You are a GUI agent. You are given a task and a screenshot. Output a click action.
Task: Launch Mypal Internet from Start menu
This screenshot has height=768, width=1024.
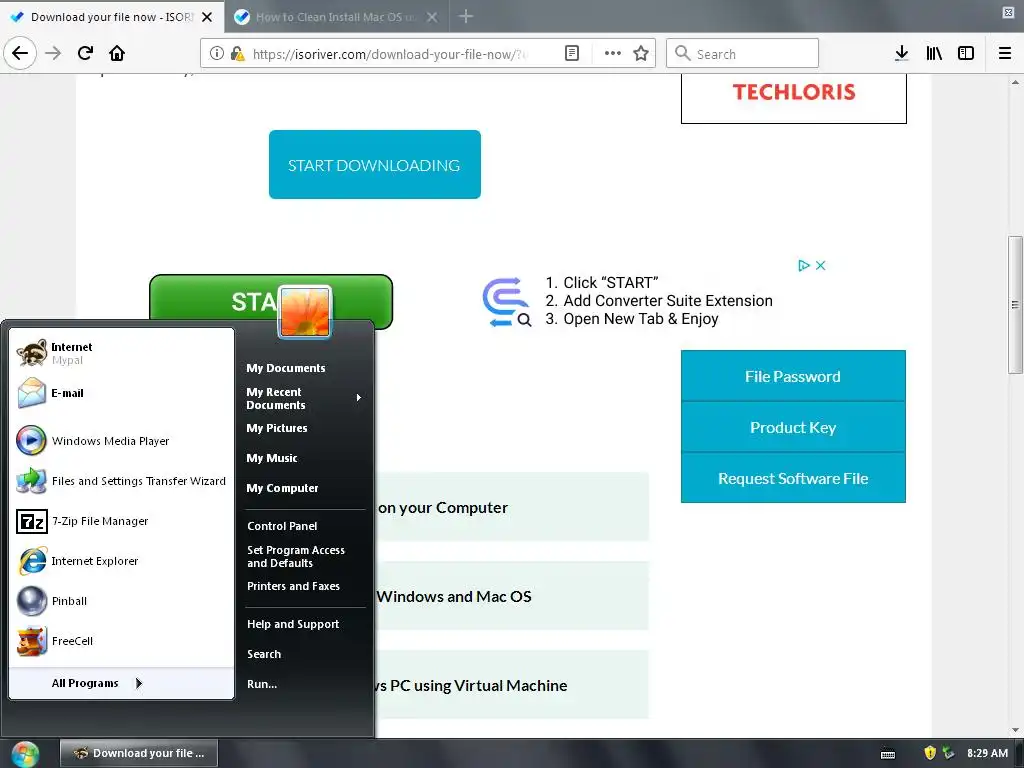(x=121, y=353)
